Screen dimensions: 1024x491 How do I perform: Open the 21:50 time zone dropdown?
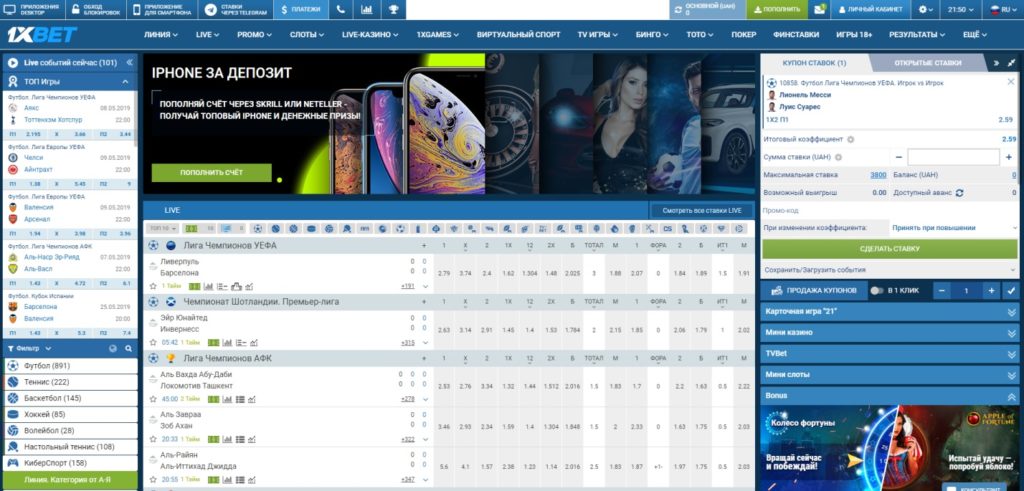[963, 10]
